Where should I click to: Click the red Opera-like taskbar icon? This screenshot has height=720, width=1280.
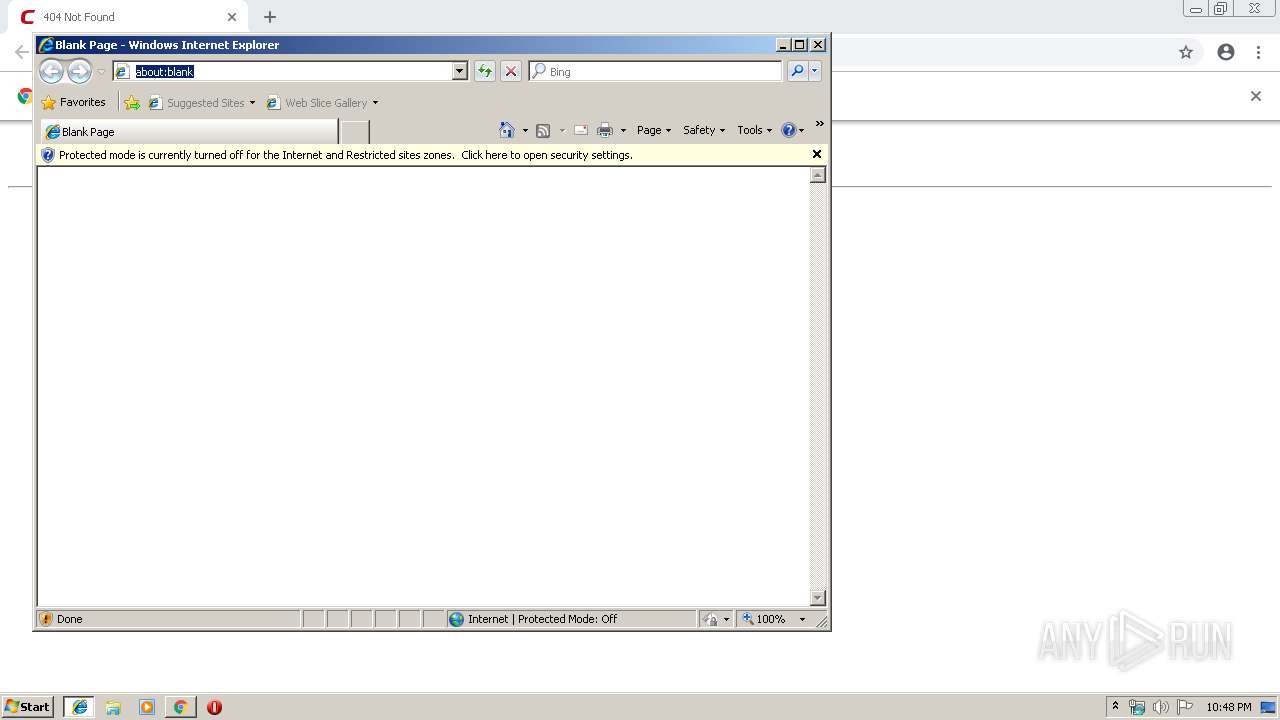214,707
